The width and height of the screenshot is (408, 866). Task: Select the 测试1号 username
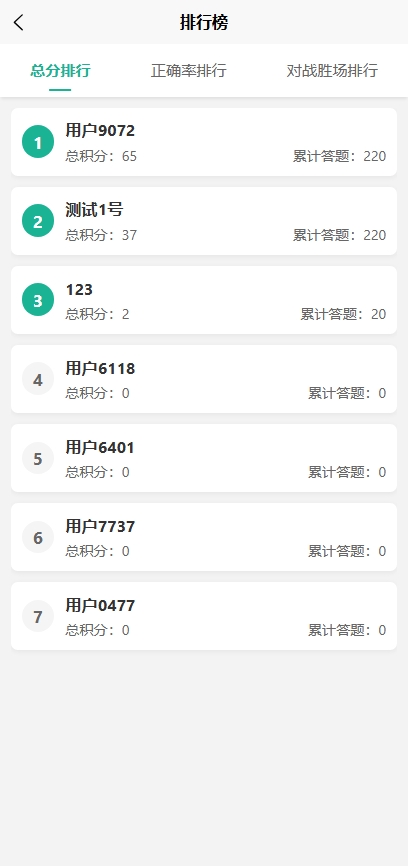(94, 210)
